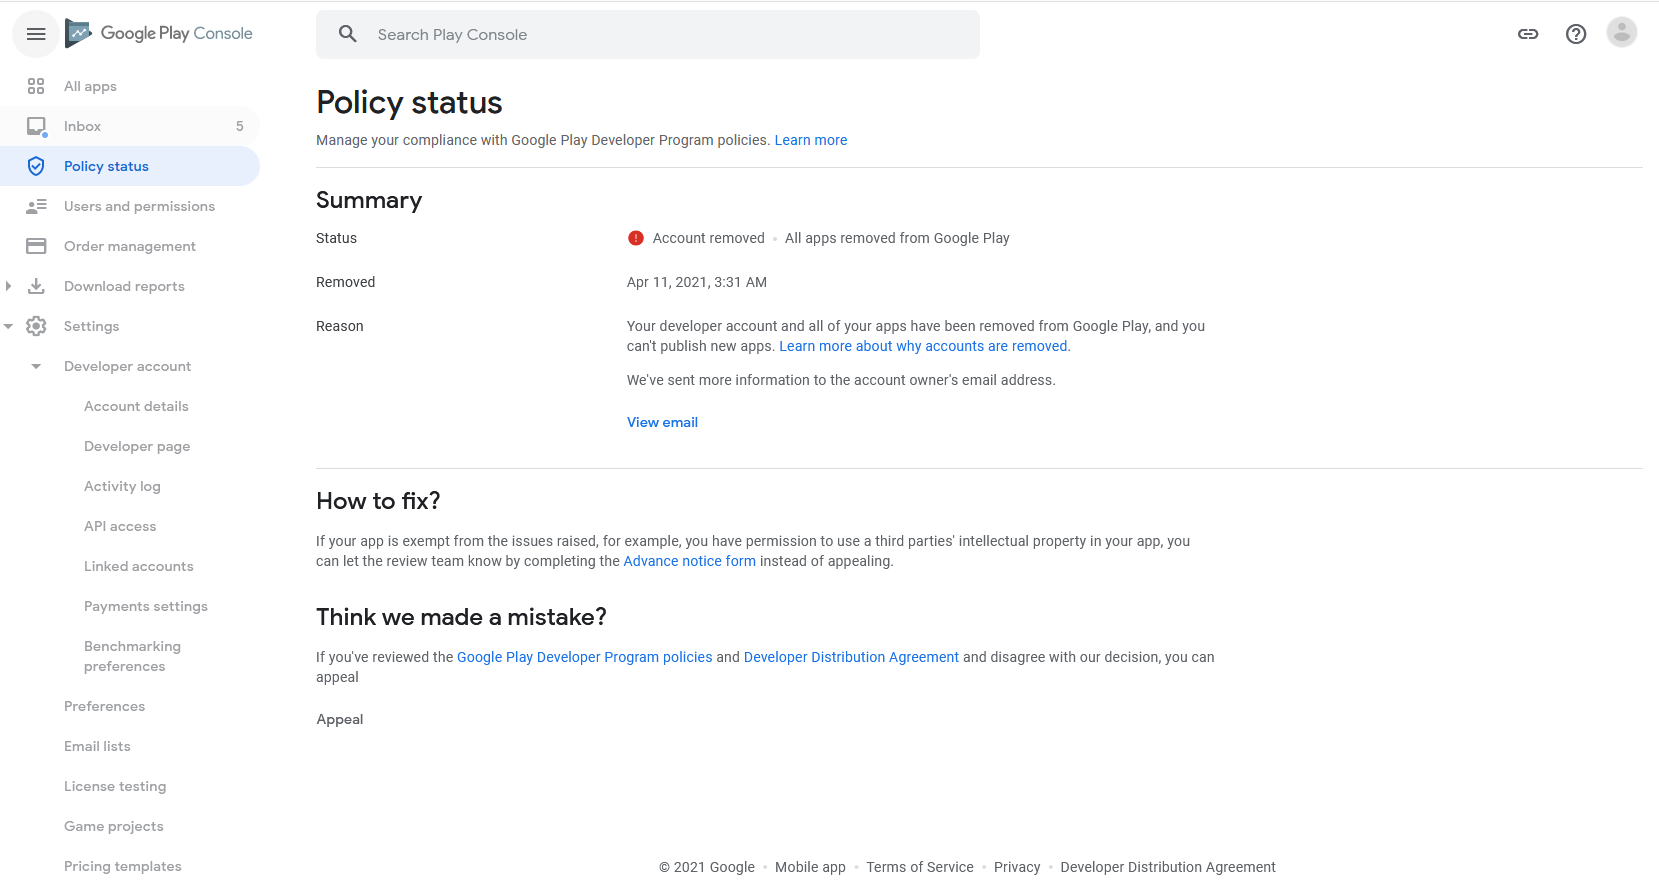Expand the Download reports section
This screenshot has width=1659, height=893.
pyautogui.click(x=8, y=286)
